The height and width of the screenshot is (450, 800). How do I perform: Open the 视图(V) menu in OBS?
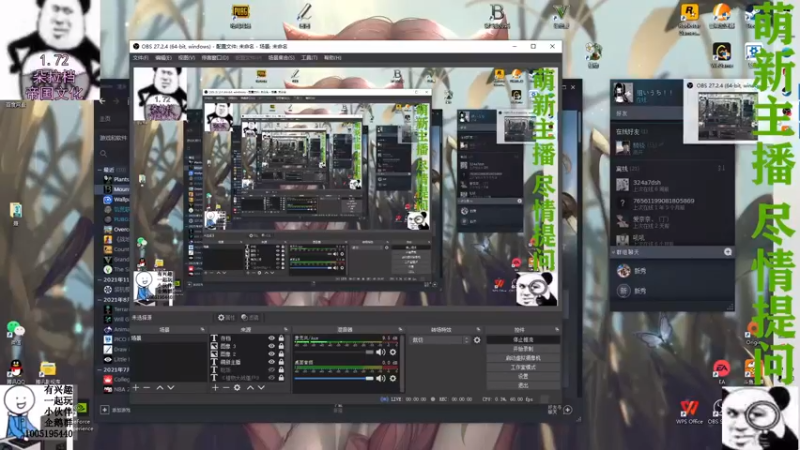(x=186, y=58)
